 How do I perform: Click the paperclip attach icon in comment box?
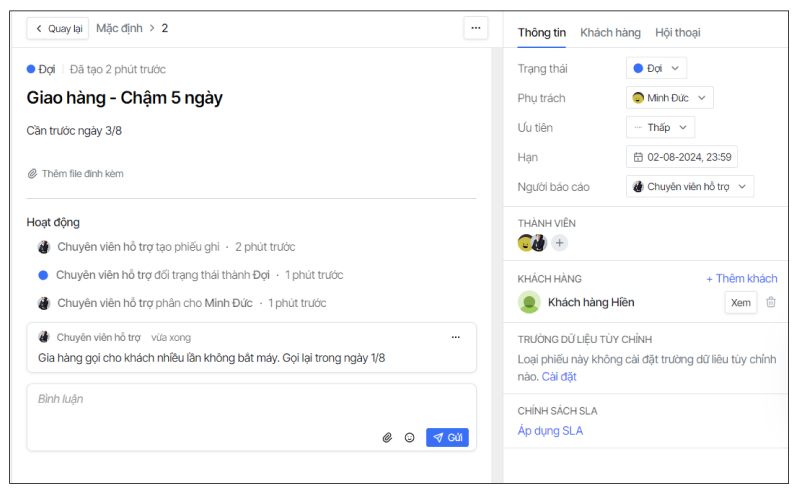click(x=387, y=438)
